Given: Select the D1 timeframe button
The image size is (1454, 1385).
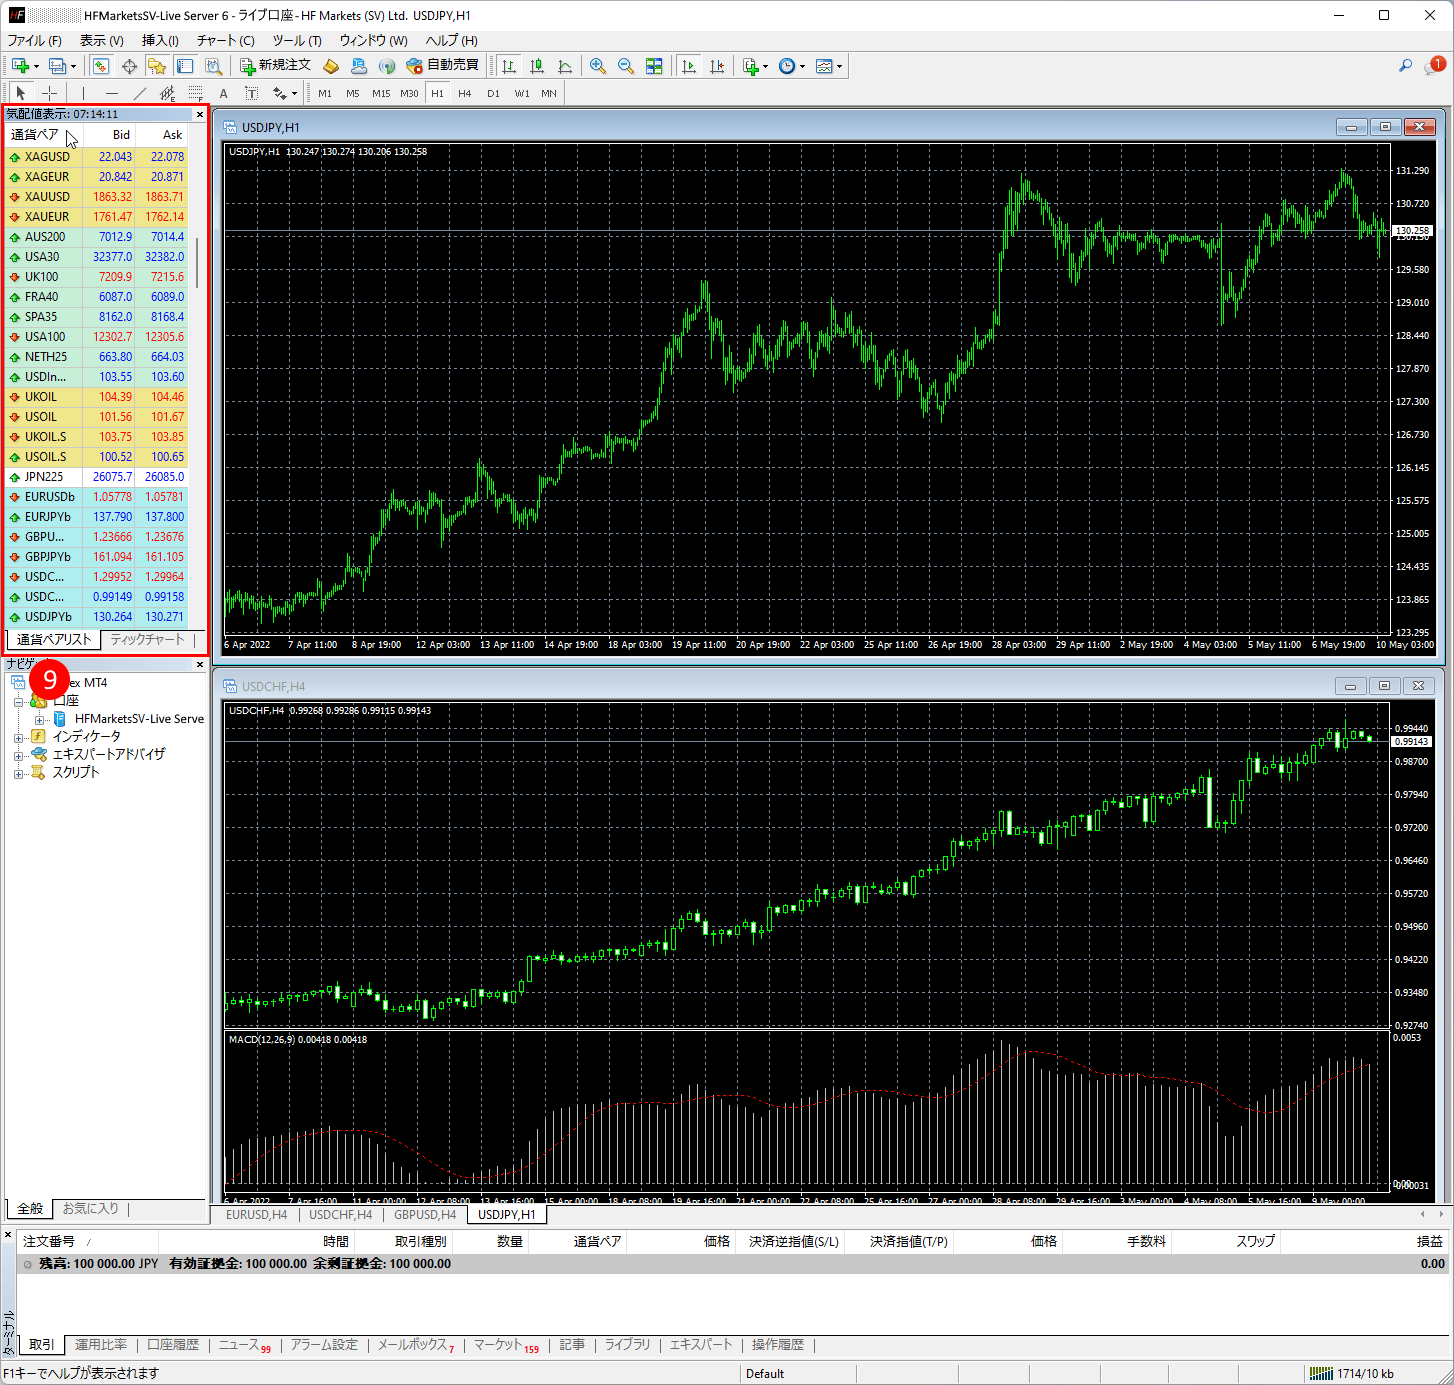Looking at the screenshot, I should (x=493, y=93).
